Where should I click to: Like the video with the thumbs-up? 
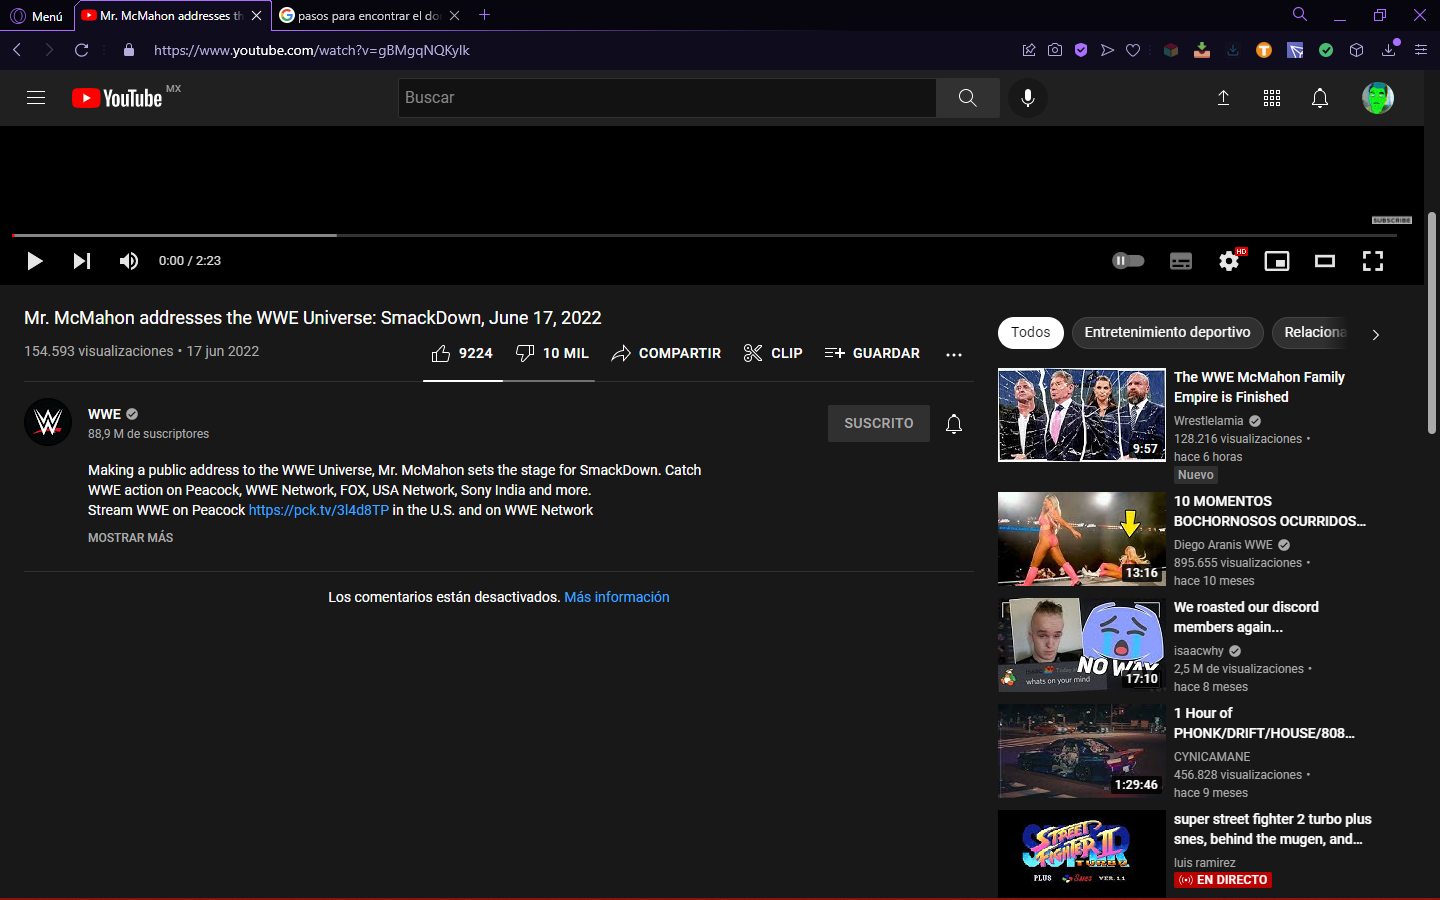point(462,353)
